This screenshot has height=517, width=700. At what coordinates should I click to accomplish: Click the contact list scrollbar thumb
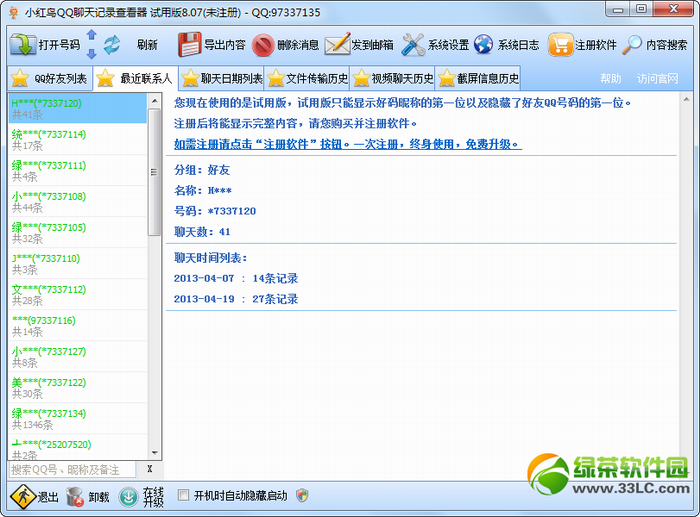154,172
